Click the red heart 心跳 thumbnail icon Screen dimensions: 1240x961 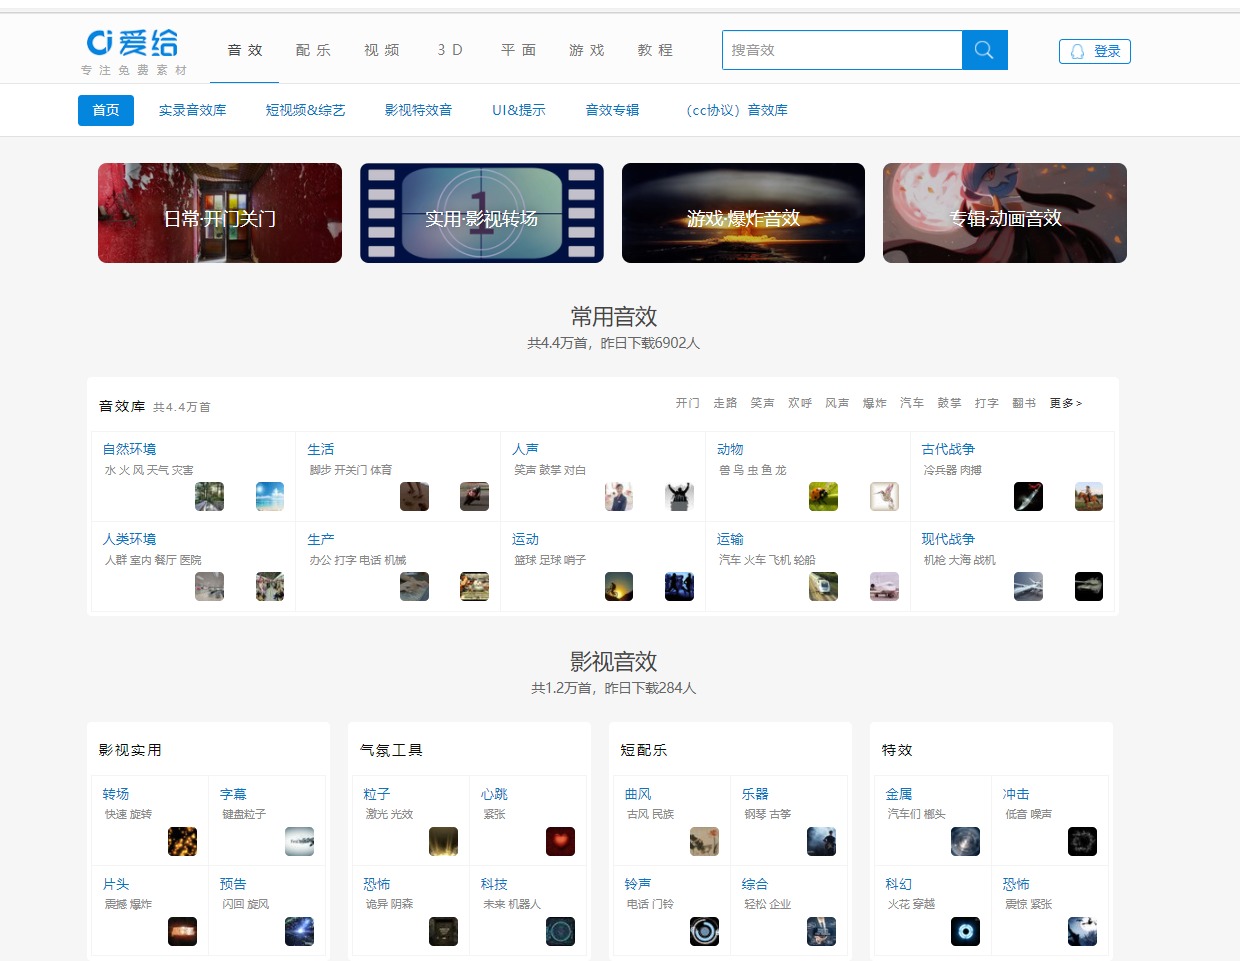pyautogui.click(x=560, y=842)
